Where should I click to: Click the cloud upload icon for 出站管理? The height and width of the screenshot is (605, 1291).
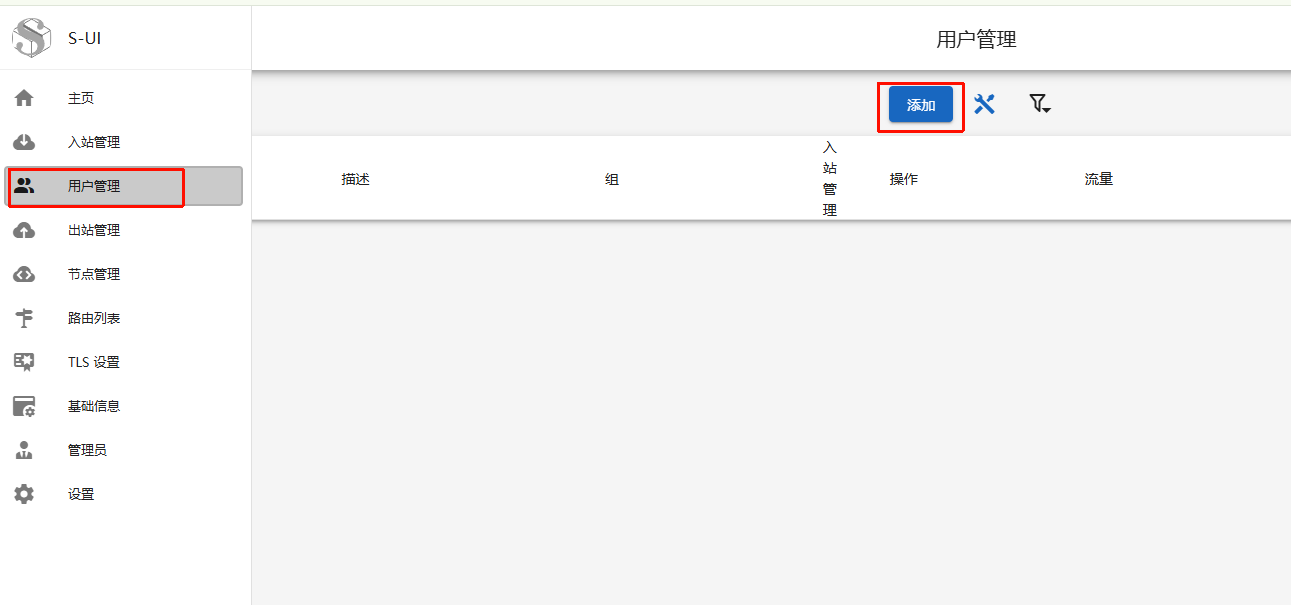click(x=24, y=230)
